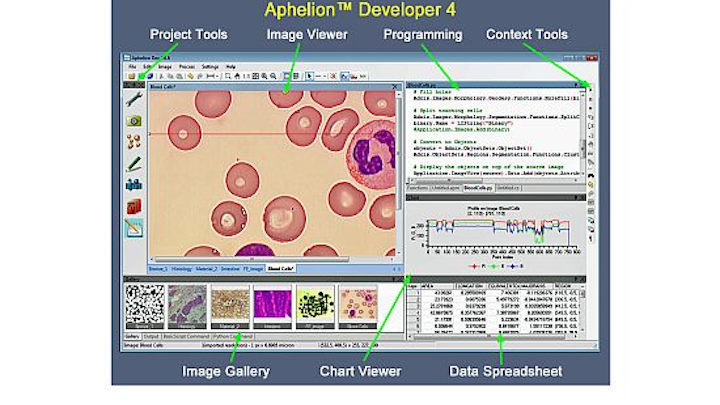Screen dimensions: 720x405
Task: Switch to the Untitled.cs script tab
Action: click(508, 188)
